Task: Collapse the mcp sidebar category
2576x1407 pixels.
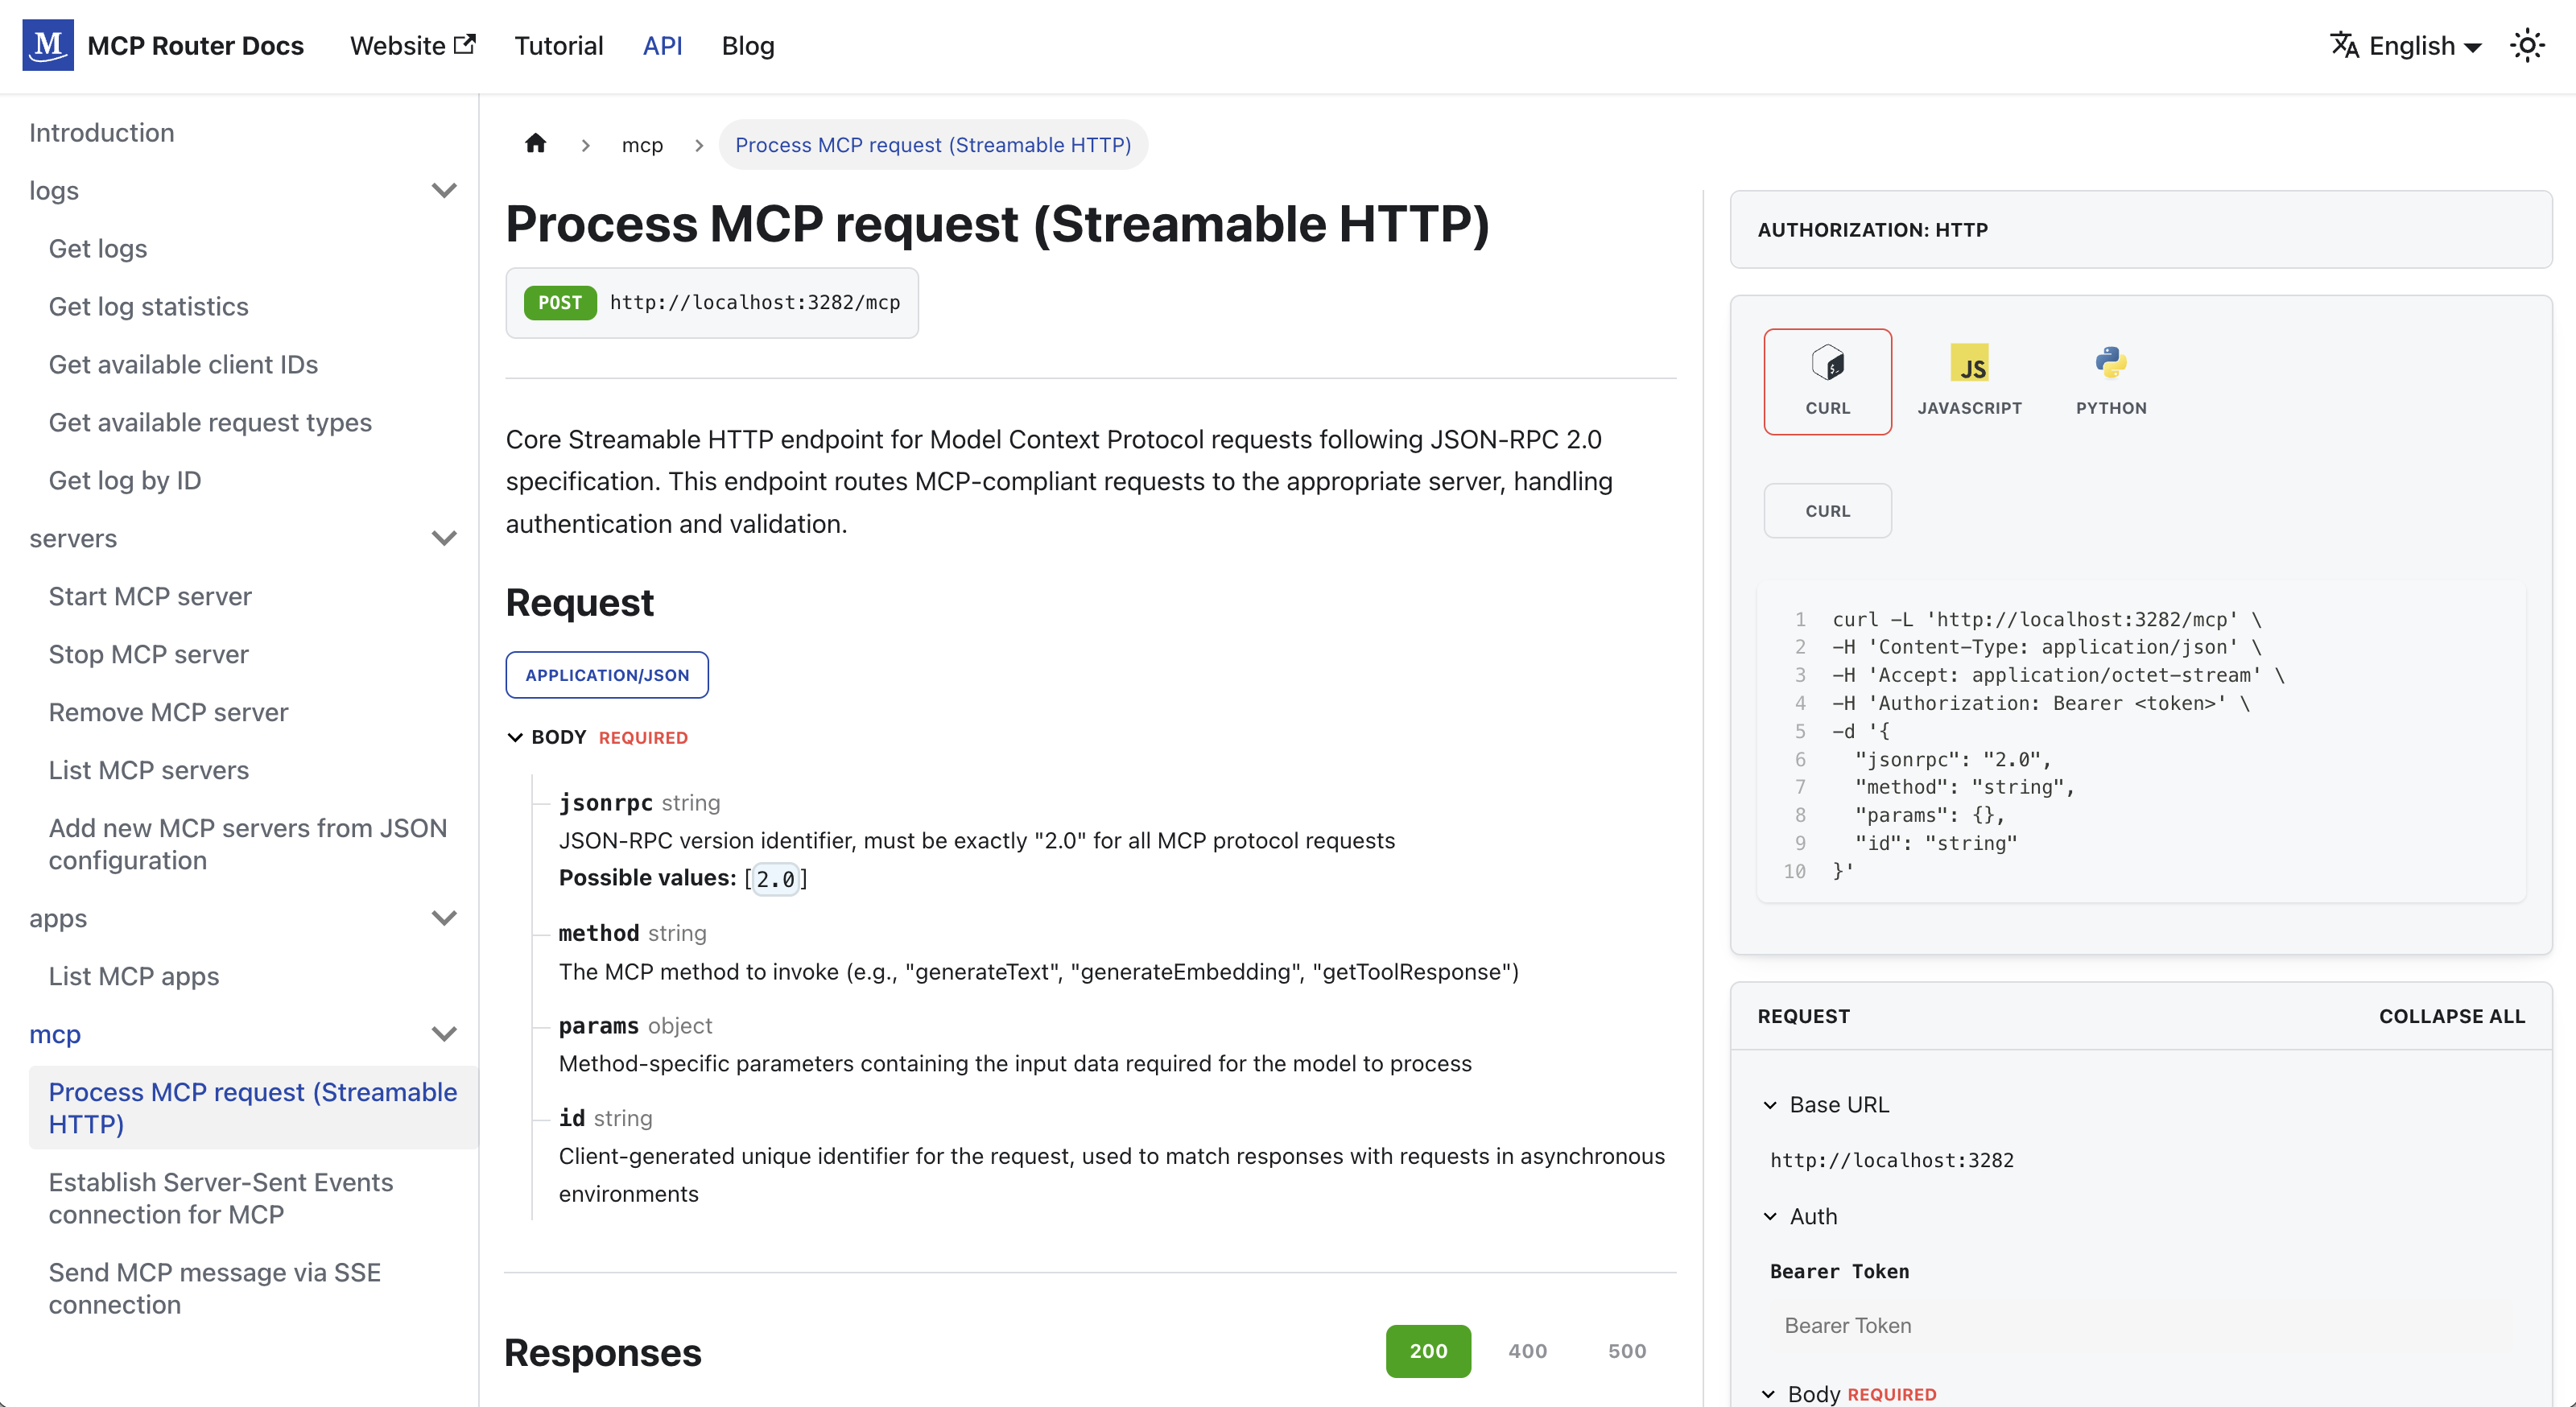Action: 444,1034
